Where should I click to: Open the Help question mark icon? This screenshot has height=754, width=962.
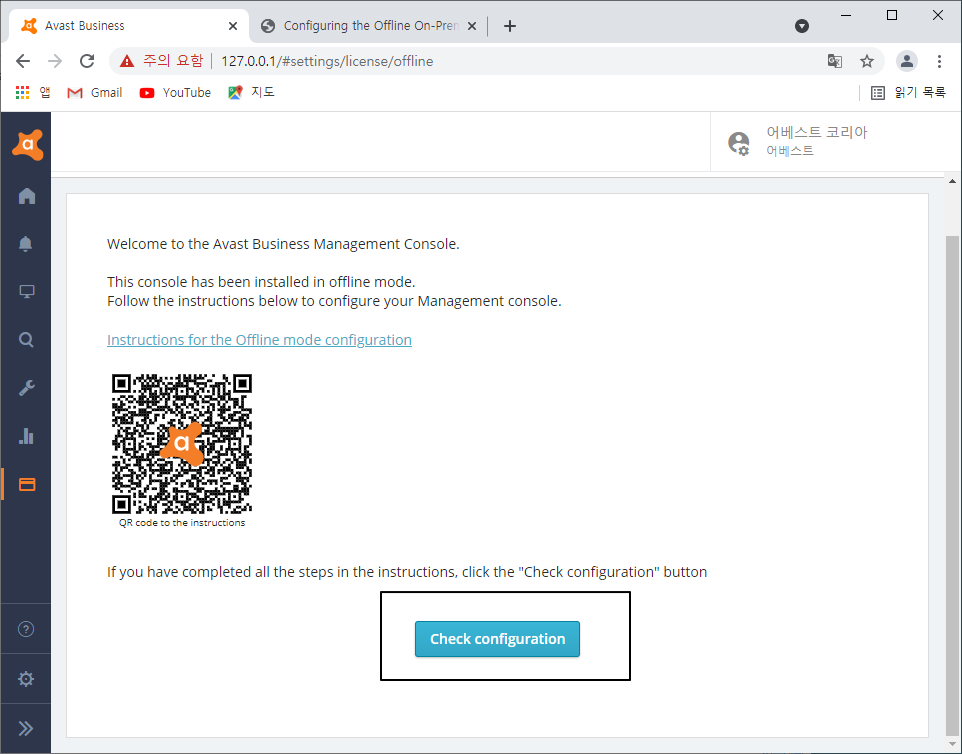coord(26,629)
